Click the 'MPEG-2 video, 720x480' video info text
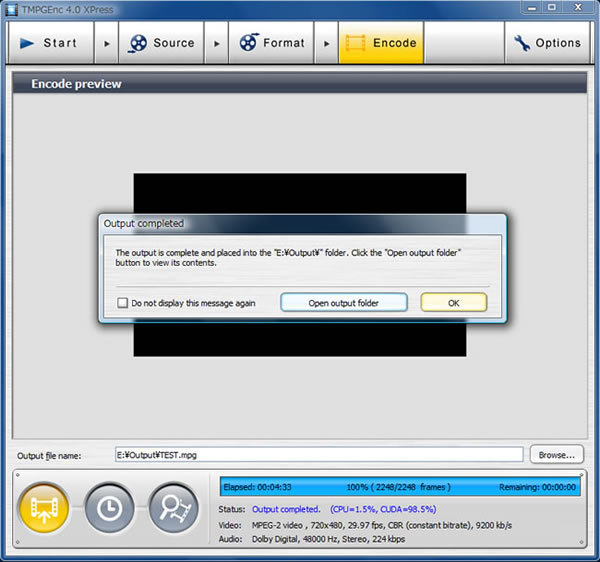600x562 pixels. coord(382,525)
